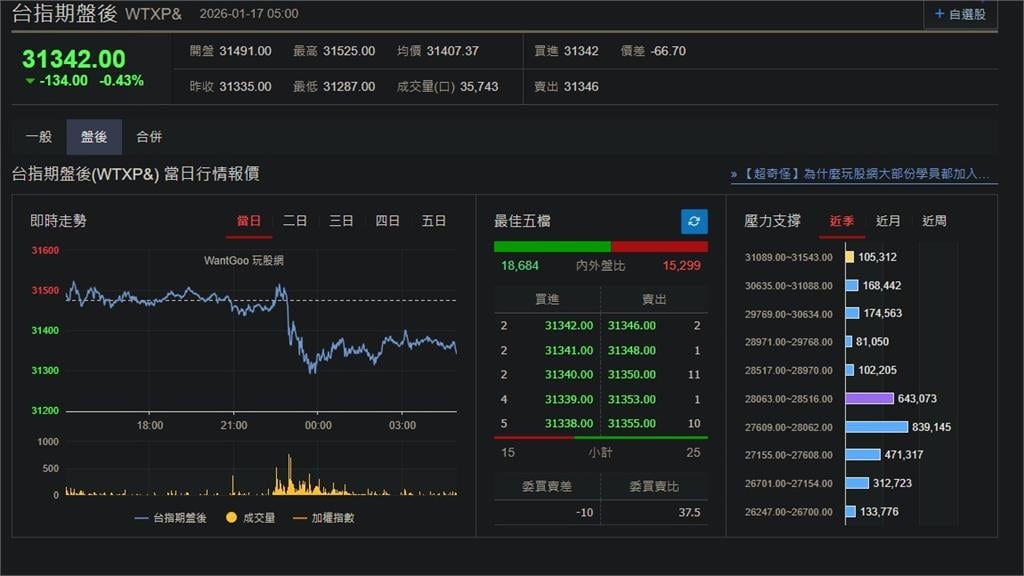Select the 當日 chart view

pos(248,221)
